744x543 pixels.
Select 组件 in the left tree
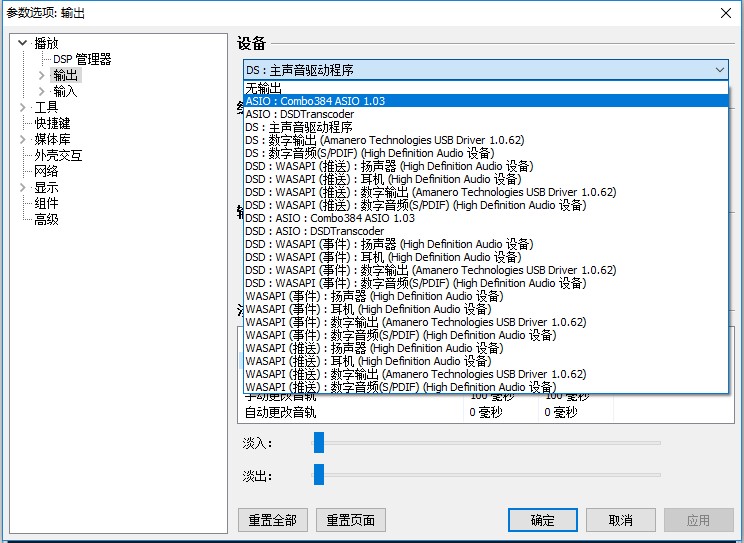point(46,203)
